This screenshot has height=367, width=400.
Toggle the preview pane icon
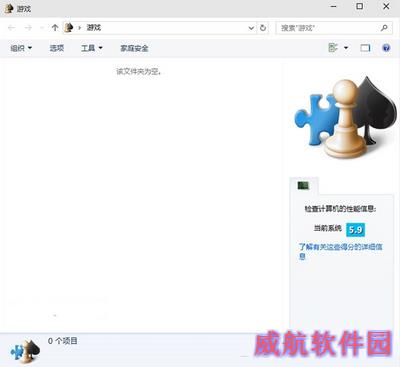point(365,48)
